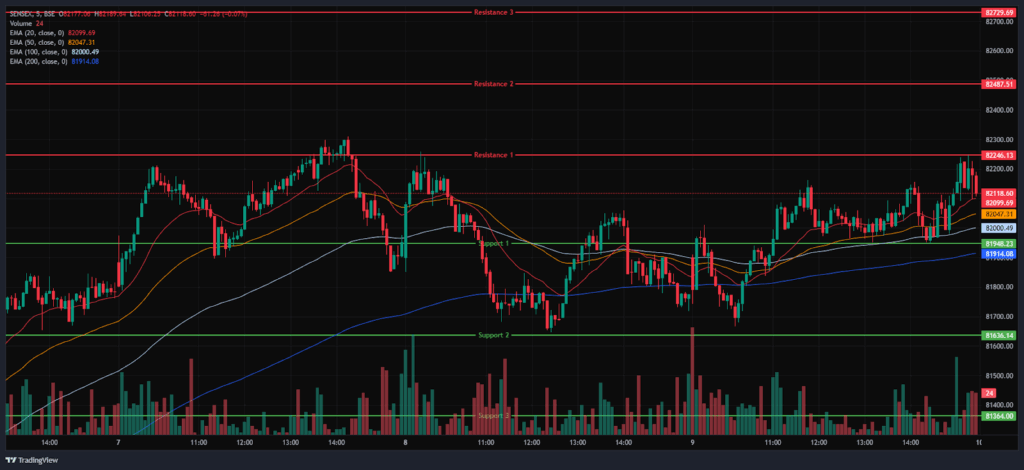Select the green 81636.14 support price tag

coord(999,335)
